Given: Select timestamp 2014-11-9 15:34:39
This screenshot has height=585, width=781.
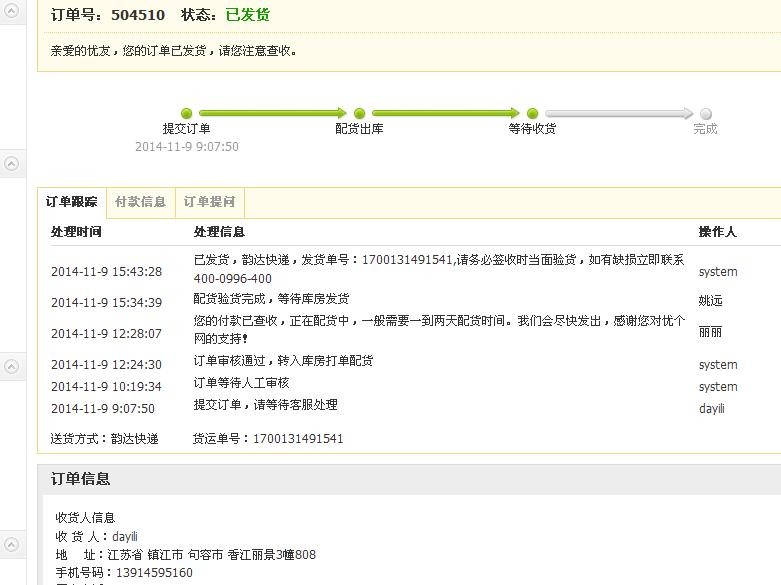Looking at the screenshot, I should point(106,302).
